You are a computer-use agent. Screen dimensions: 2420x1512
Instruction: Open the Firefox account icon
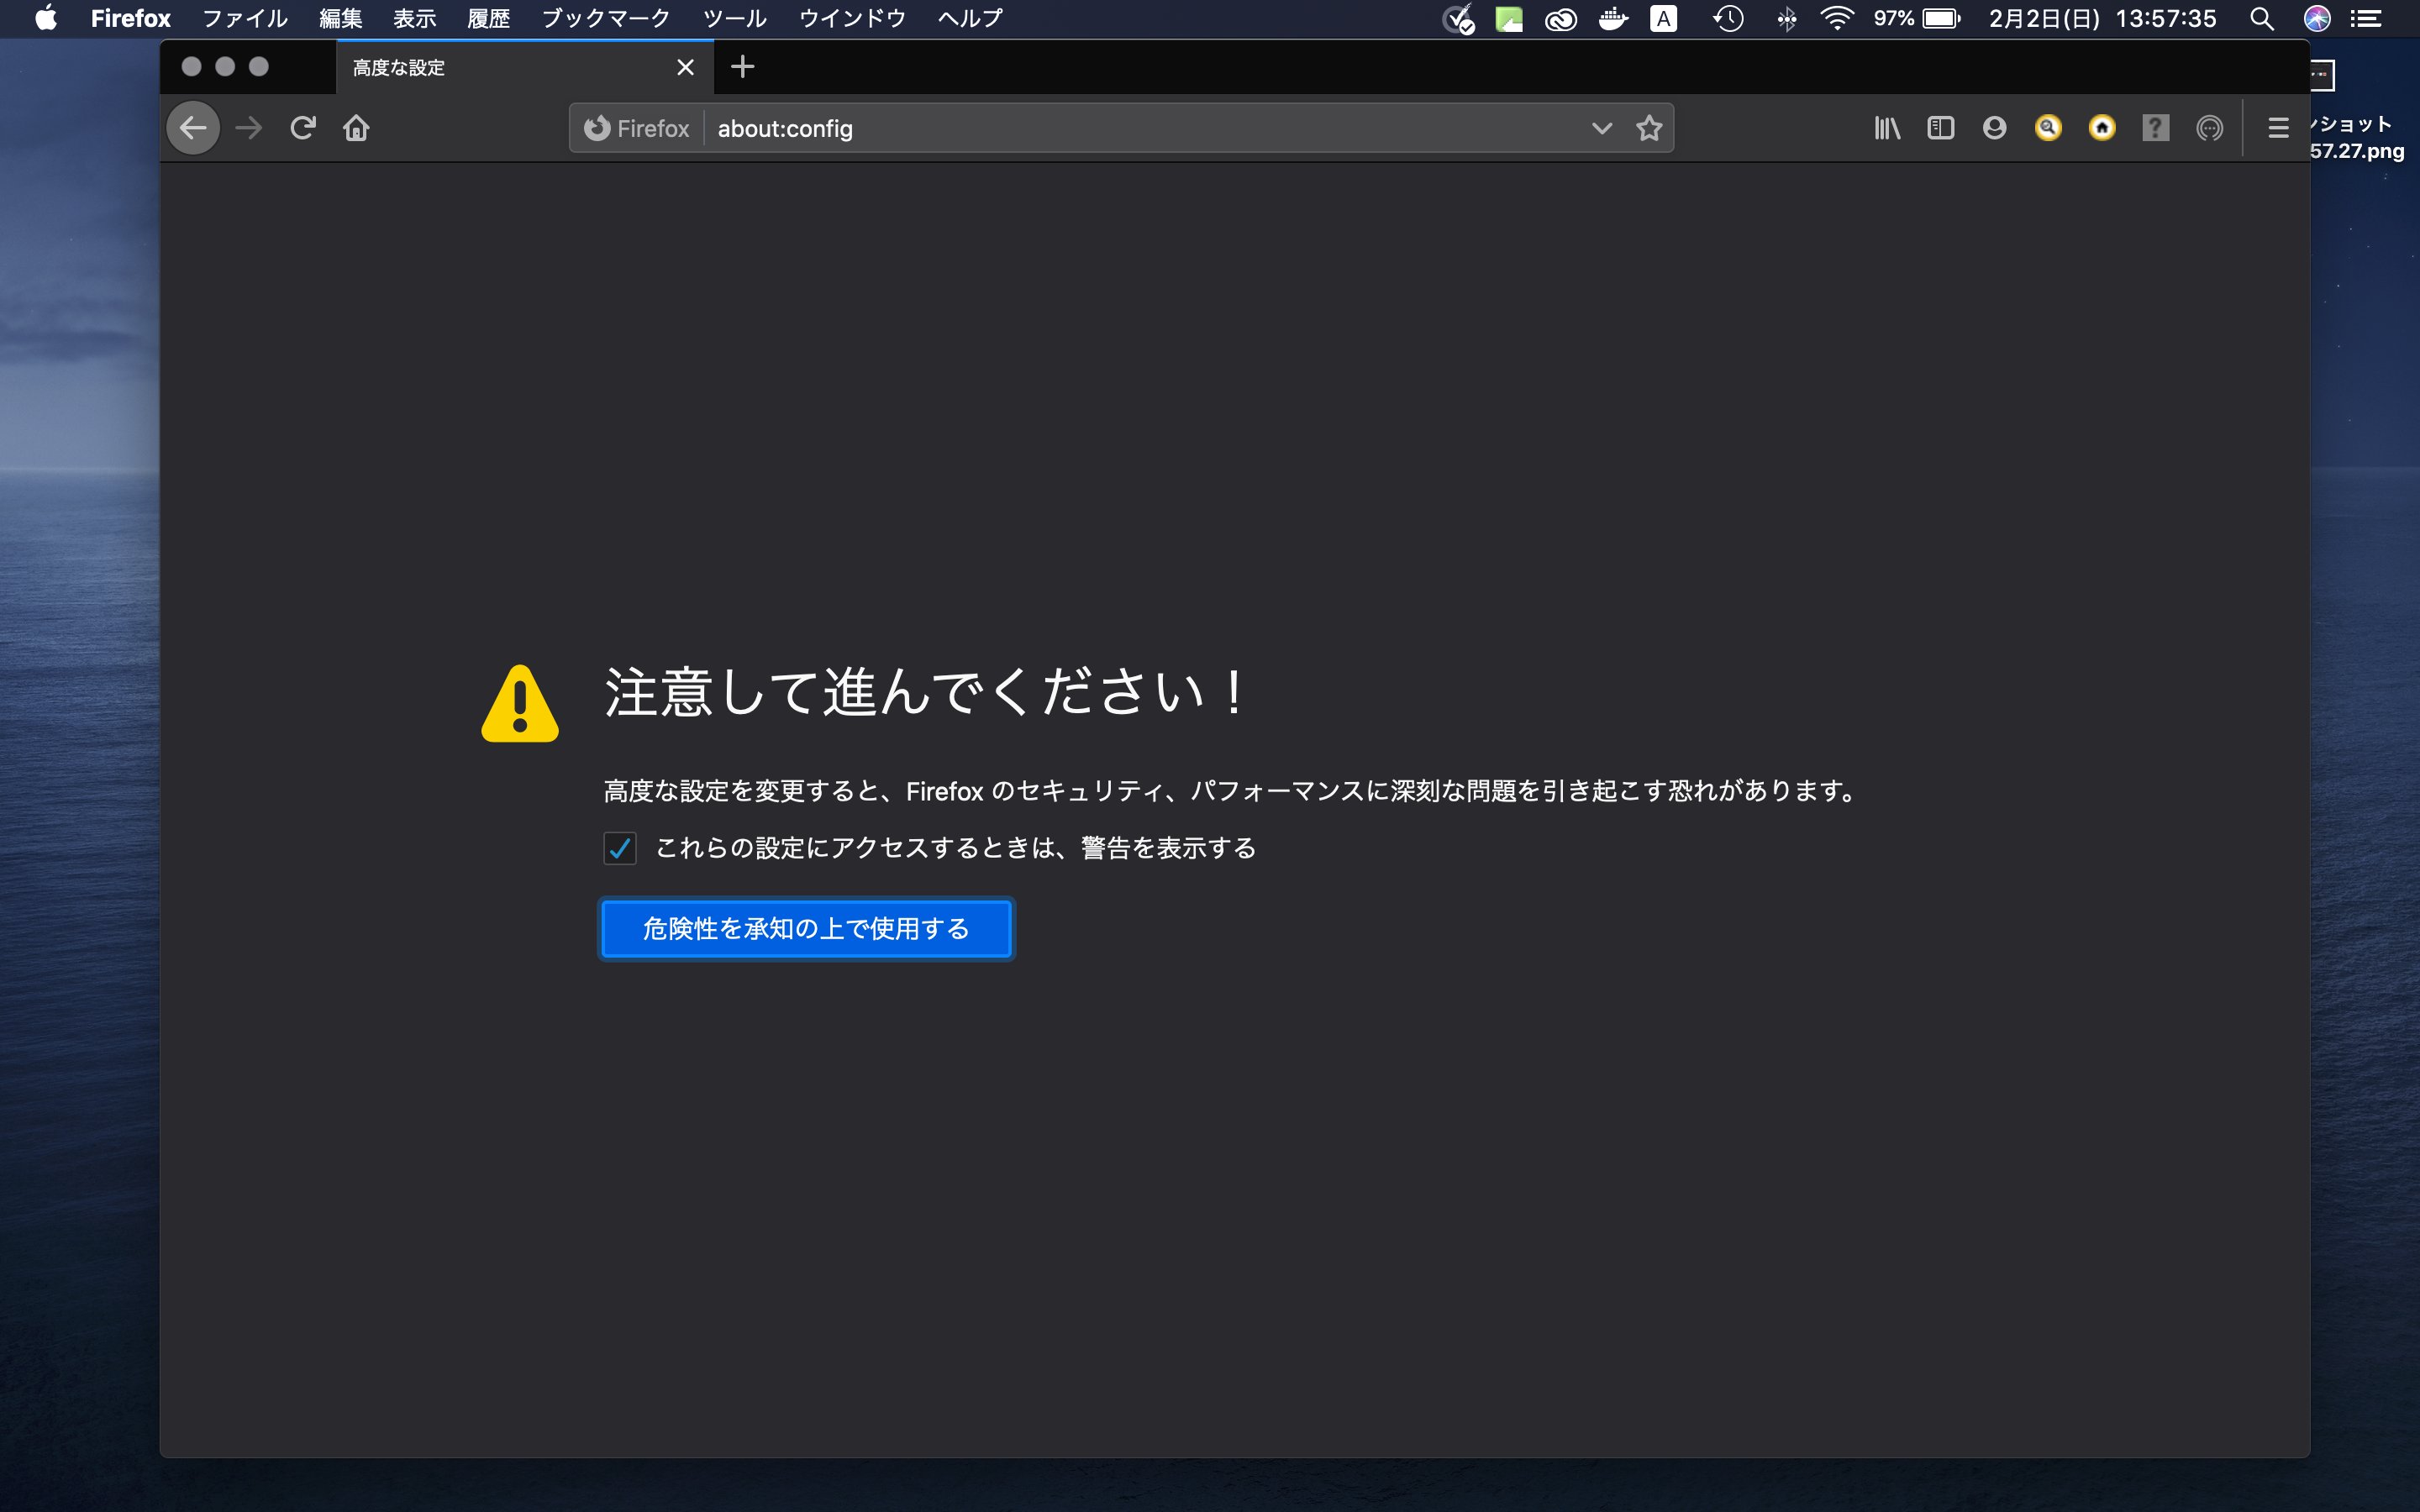pos(1994,128)
